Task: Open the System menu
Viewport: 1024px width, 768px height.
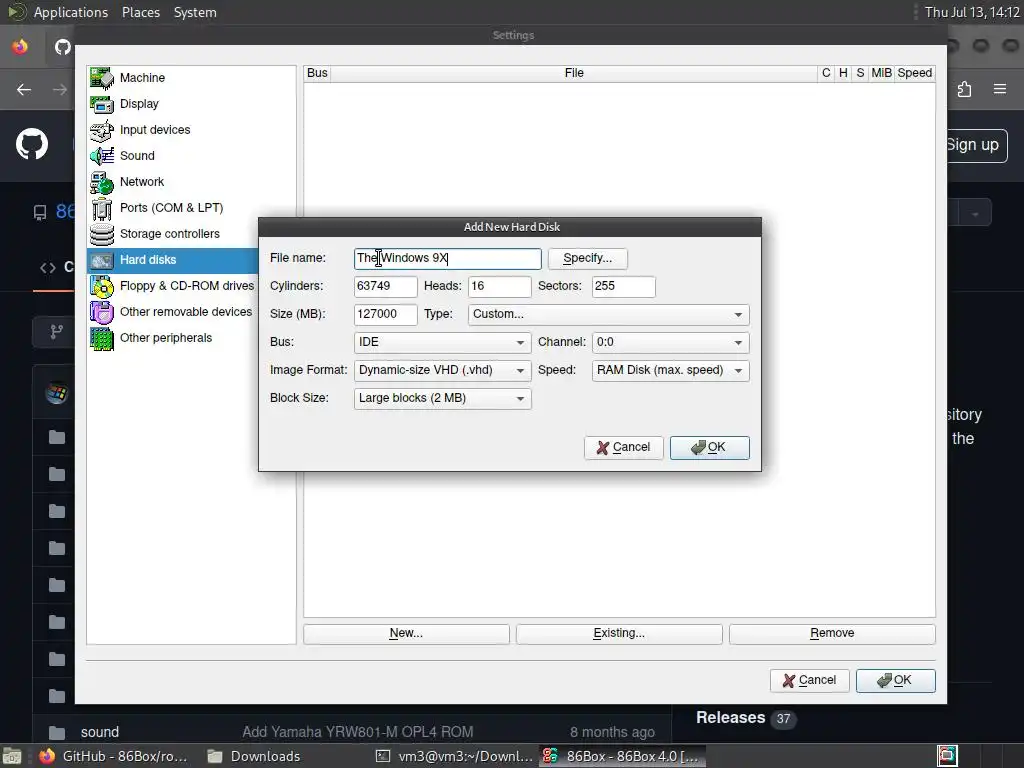Action: (195, 12)
